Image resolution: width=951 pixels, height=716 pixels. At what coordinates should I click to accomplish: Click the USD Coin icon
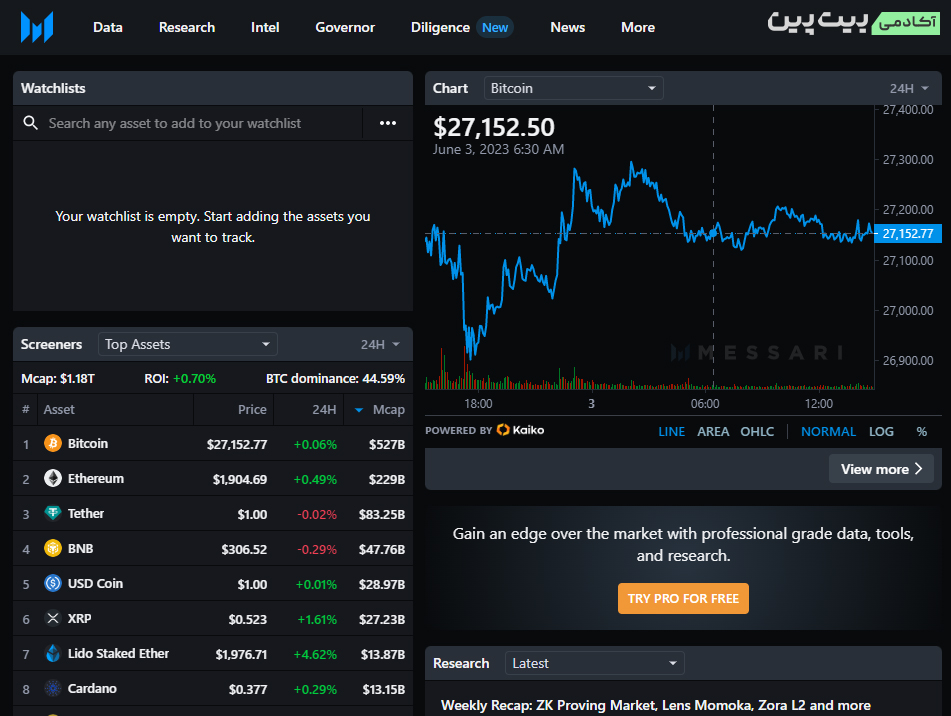(53, 583)
